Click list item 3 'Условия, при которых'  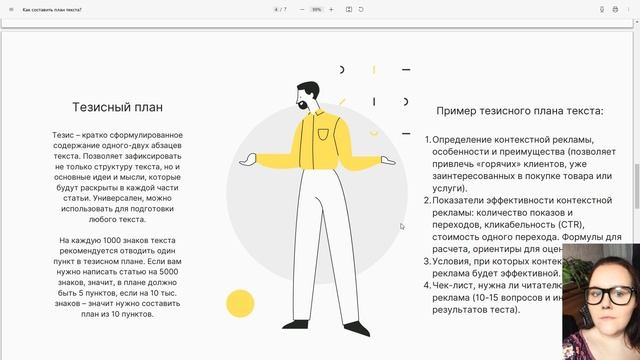coord(493,267)
